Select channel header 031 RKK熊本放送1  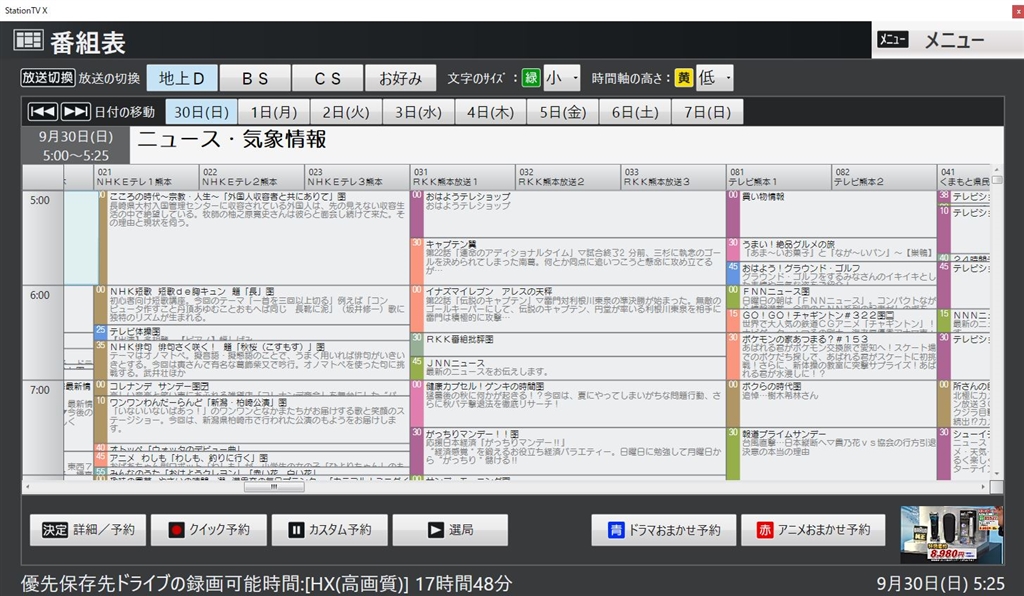pos(463,177)
